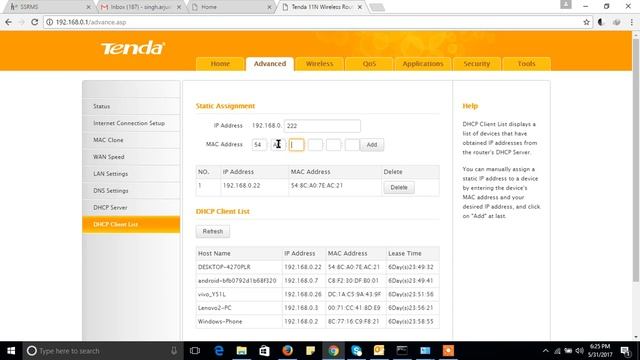
Task: Switch to the Home browser tab
Action: (x=231, y=7)
